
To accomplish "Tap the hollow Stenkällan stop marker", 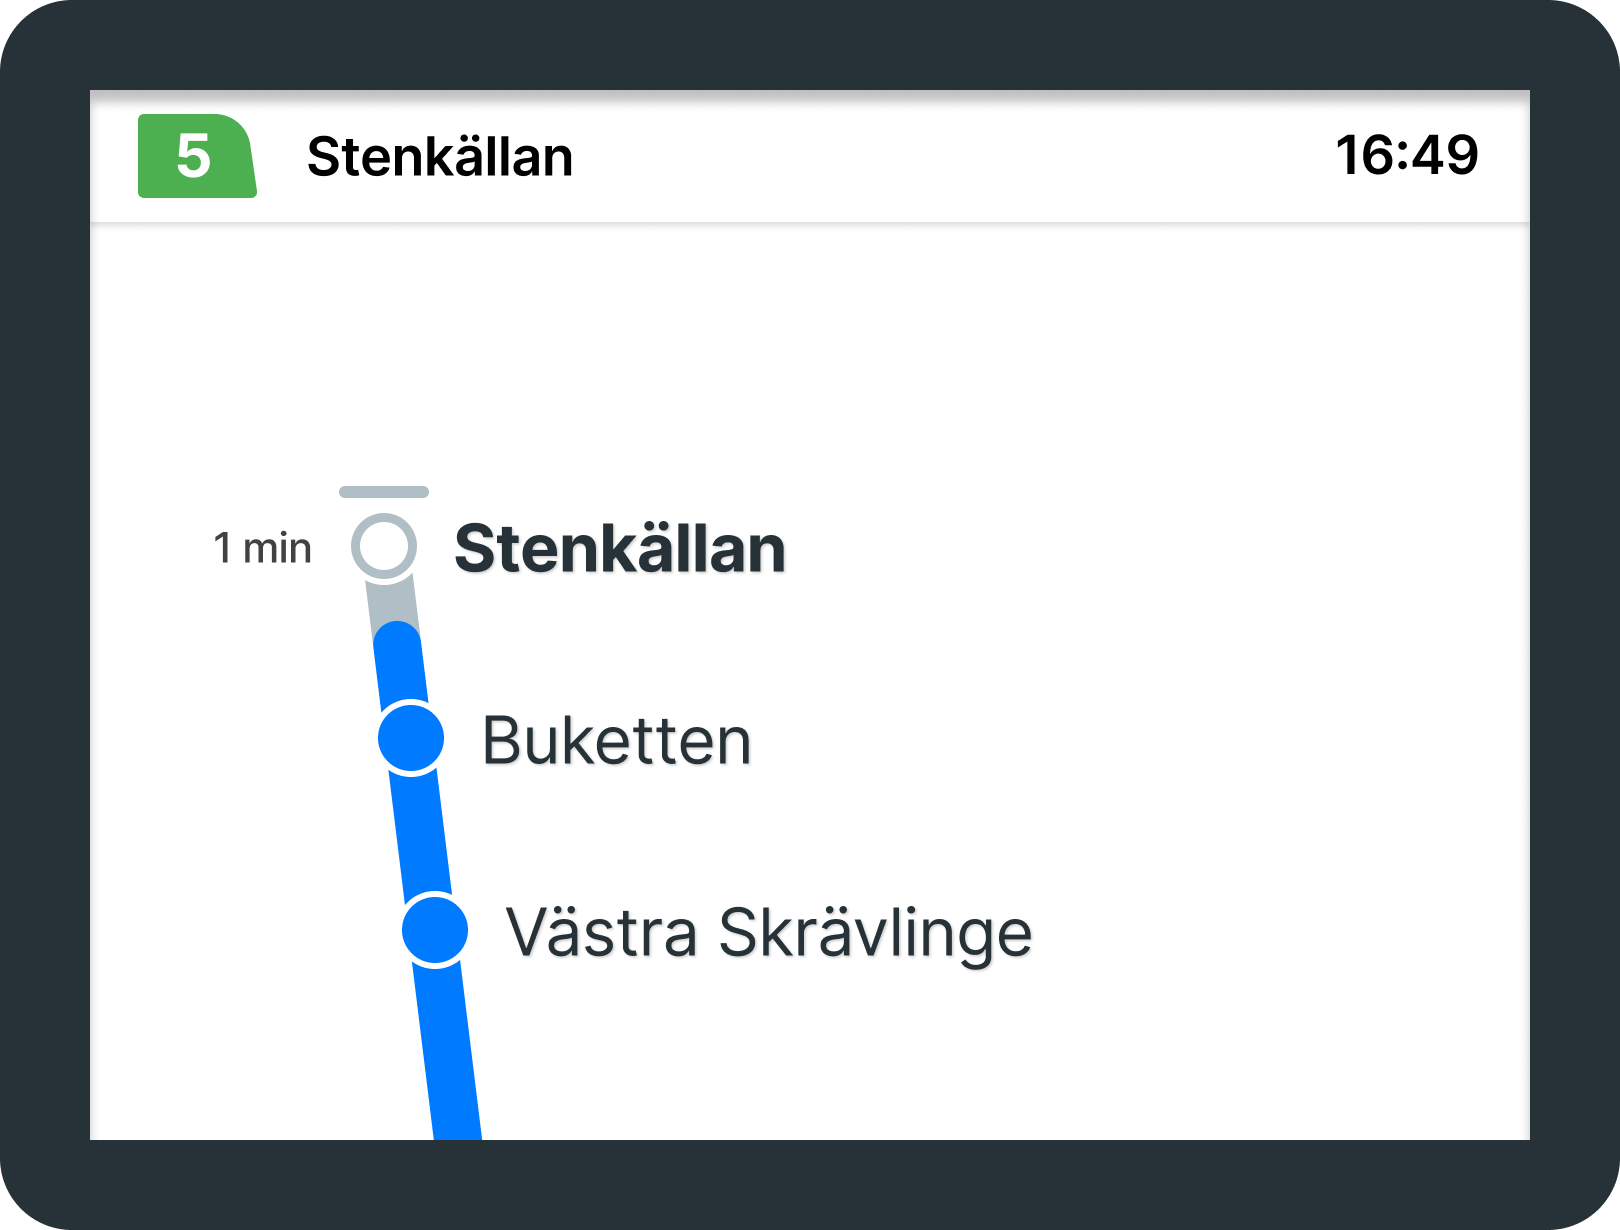I will [384, 546].
